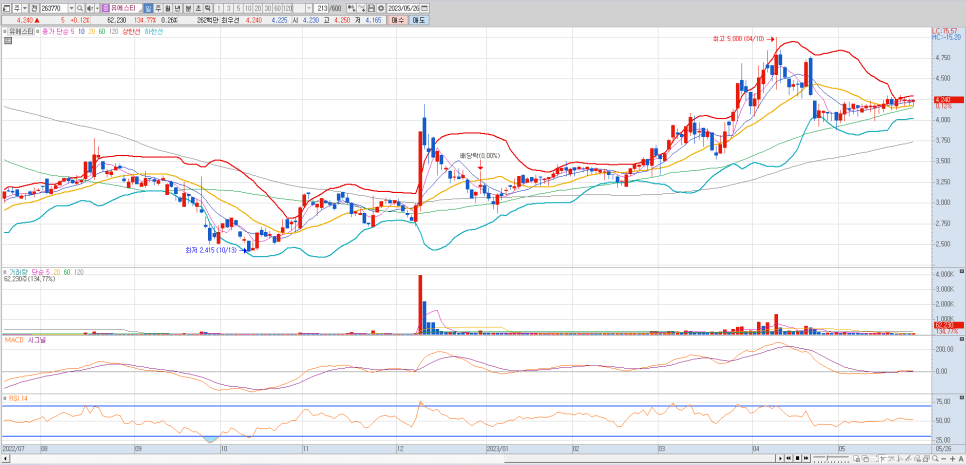Viewport: 966px width, 465px height.
Task: Expand the dropdown arrow next to speaker icon
Action: pyautogui.click(x=97, y=8)
